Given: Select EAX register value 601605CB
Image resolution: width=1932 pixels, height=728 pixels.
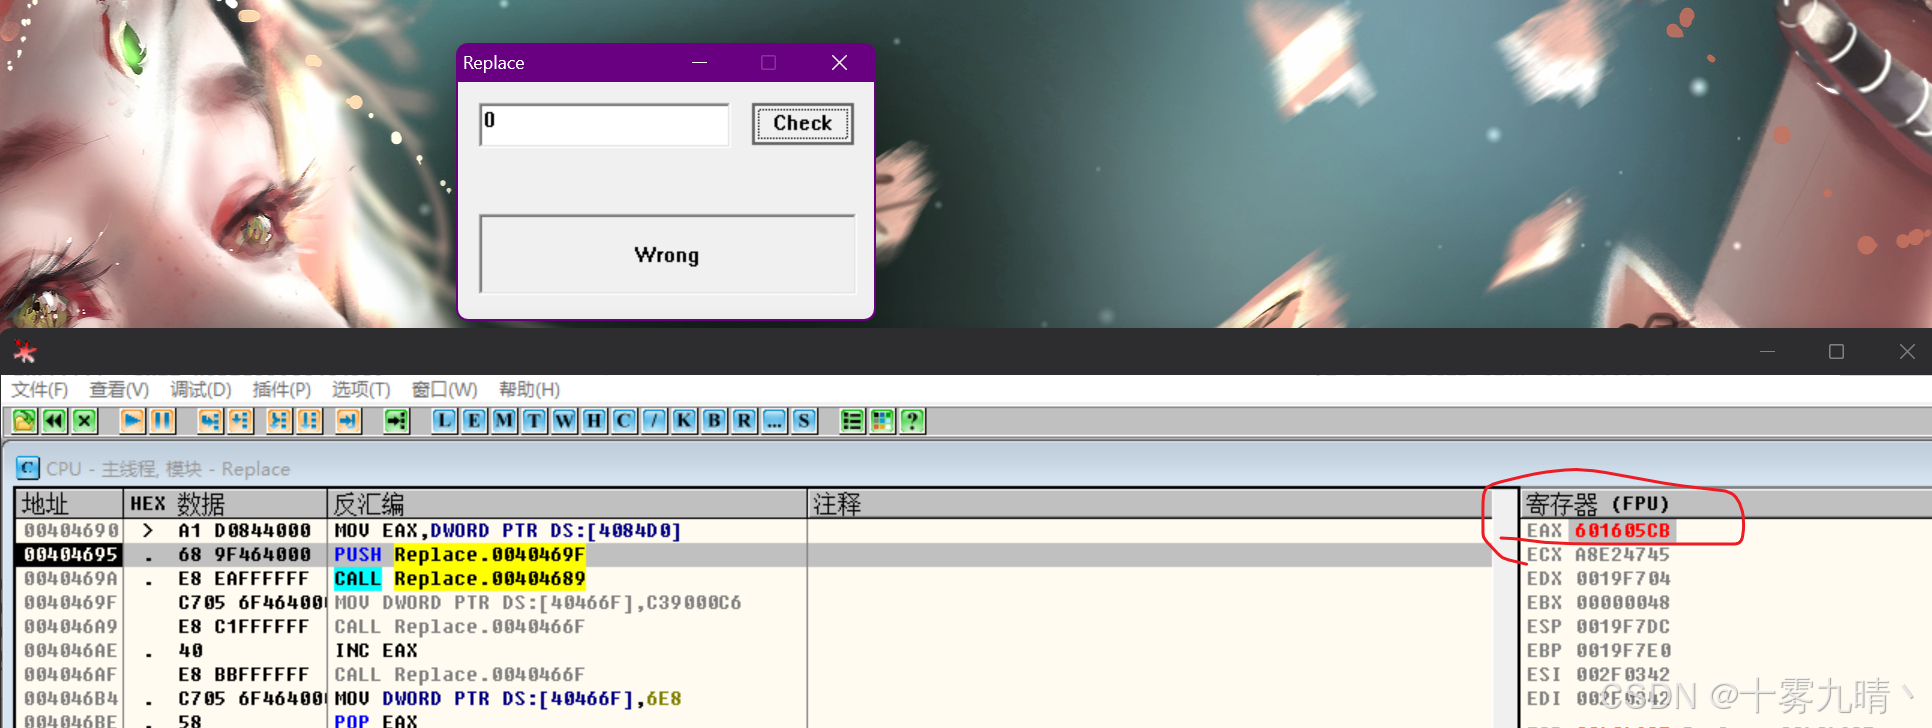Looking at the screenshot, I should tap(1623, 531).
